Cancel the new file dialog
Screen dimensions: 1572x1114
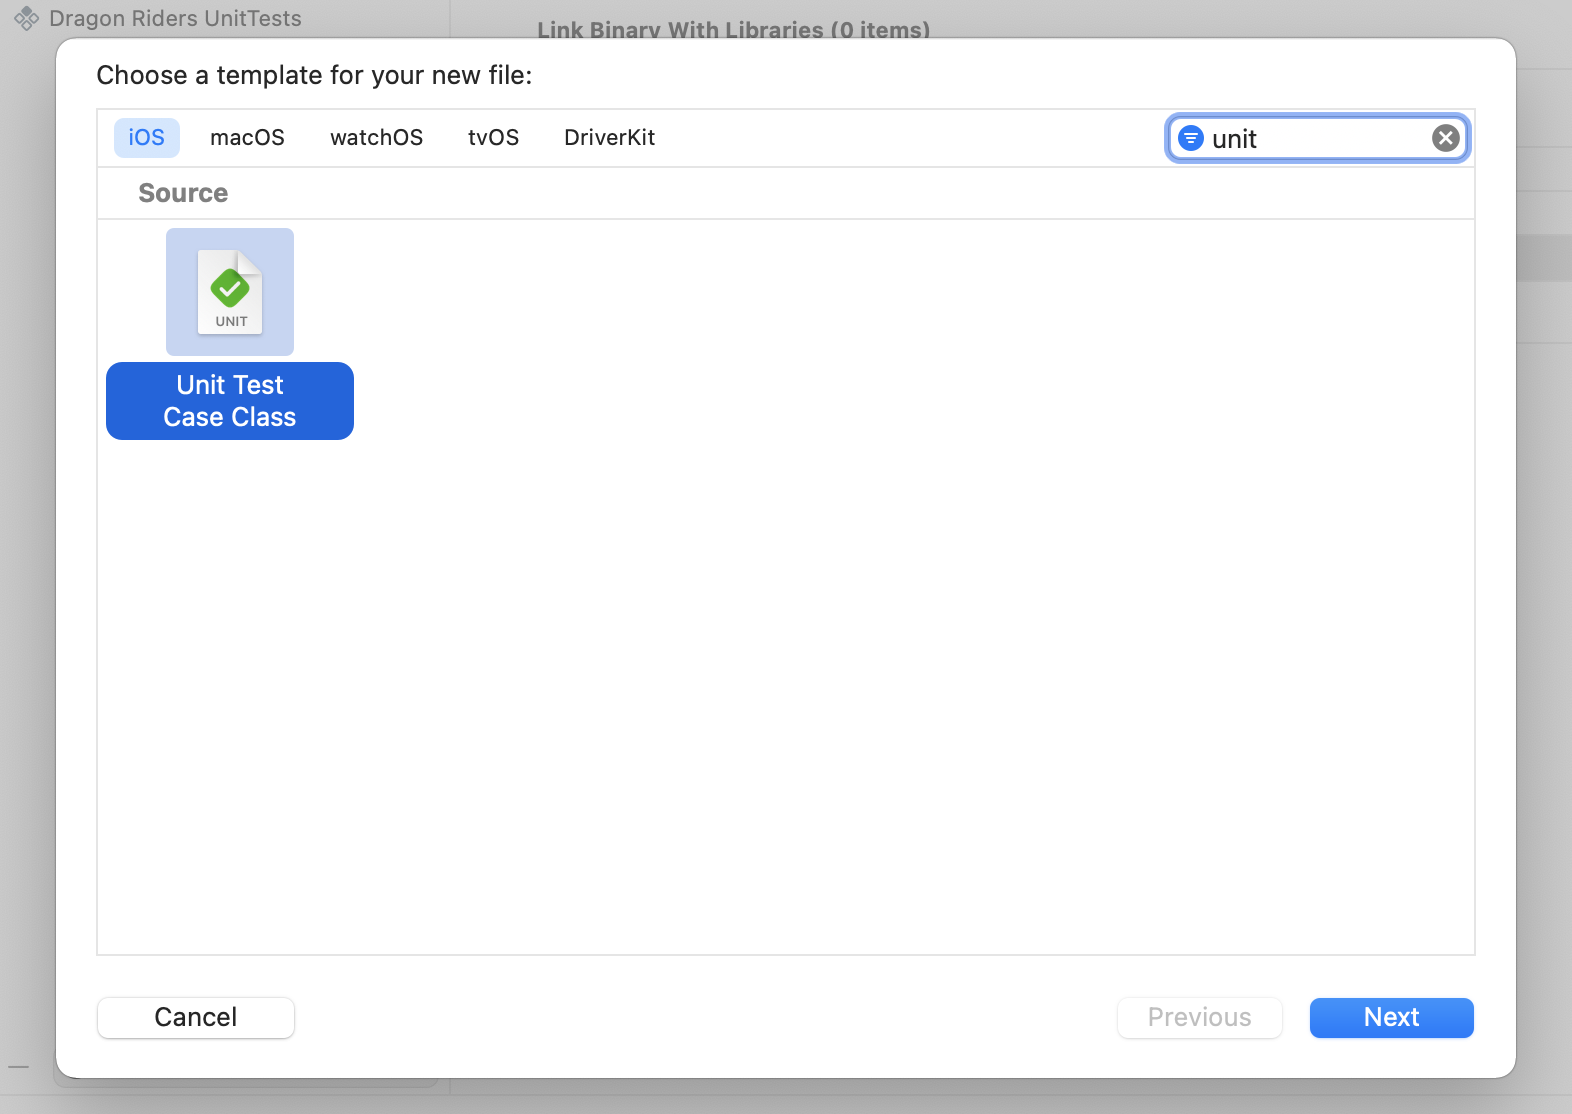pos(196,1018)
